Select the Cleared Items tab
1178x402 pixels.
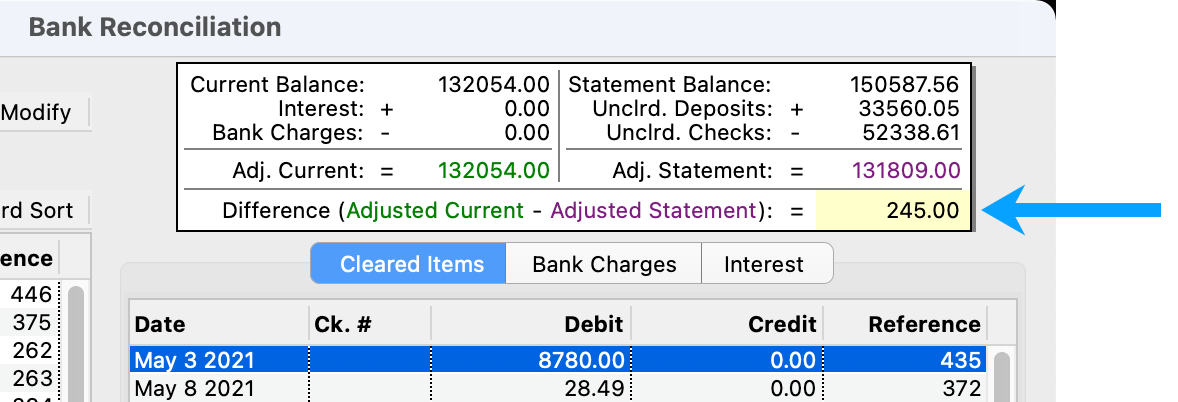pos(412,265)
